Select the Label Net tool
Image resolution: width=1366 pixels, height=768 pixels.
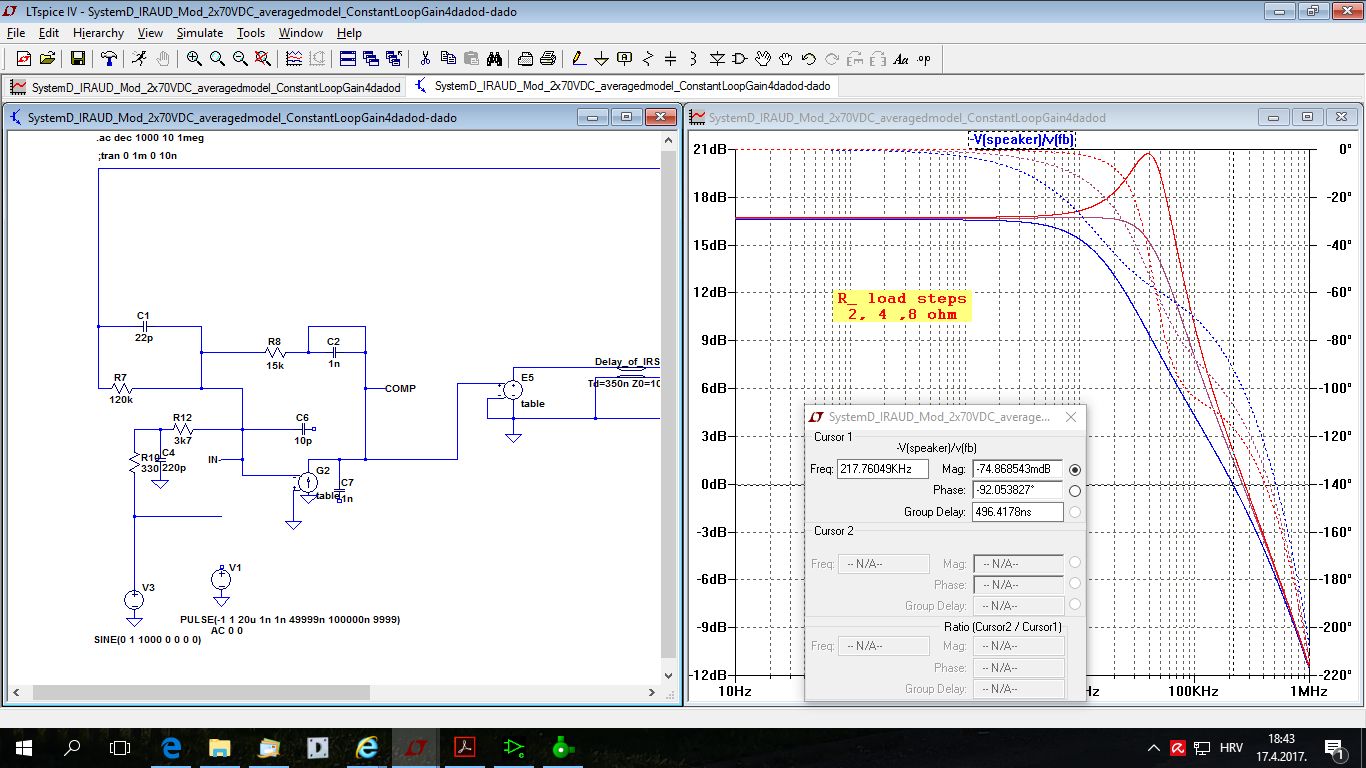[625, 59]
